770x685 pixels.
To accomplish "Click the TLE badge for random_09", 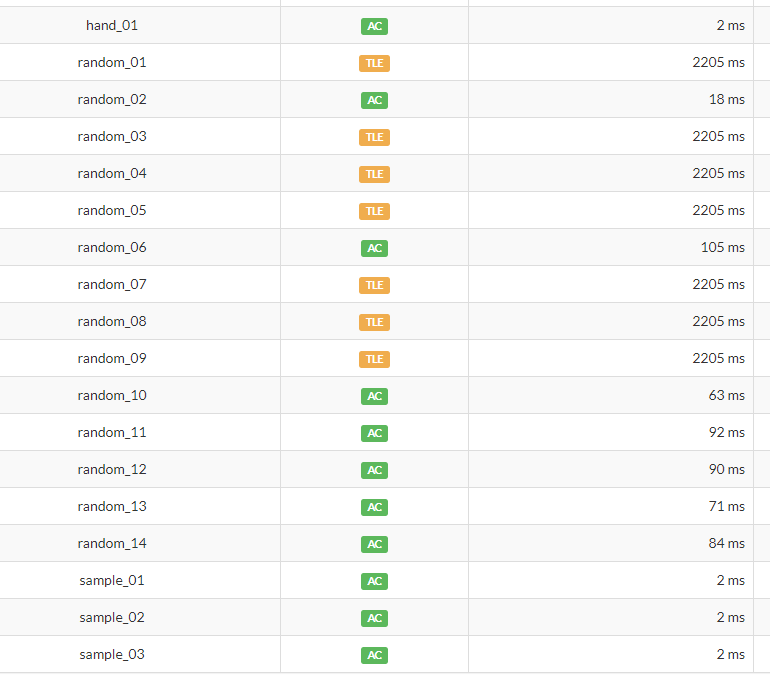I will (x=374, y=359).
